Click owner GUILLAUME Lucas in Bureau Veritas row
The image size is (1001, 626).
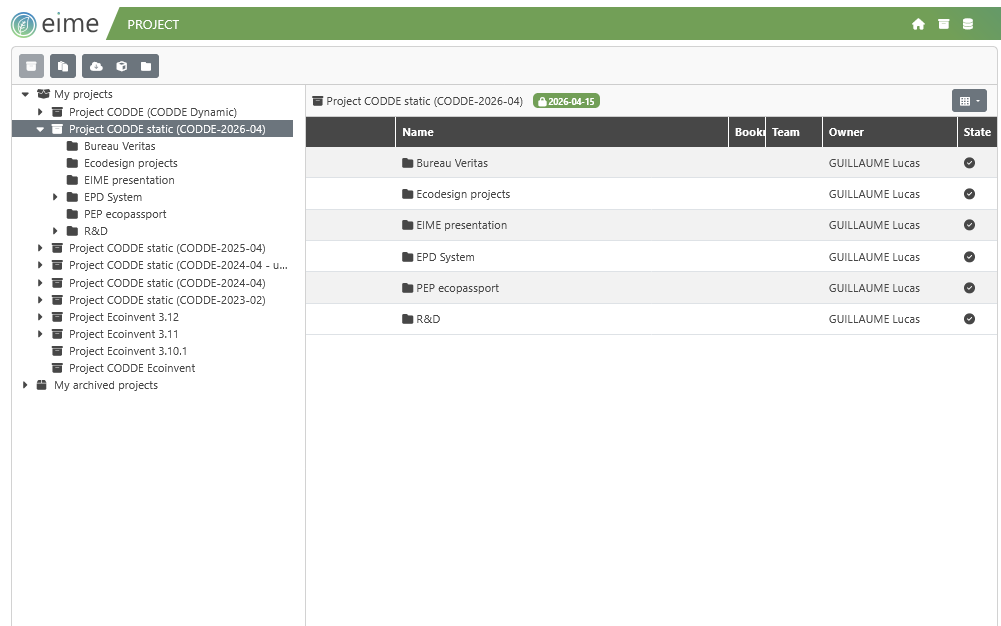click(x=874, y=163)
